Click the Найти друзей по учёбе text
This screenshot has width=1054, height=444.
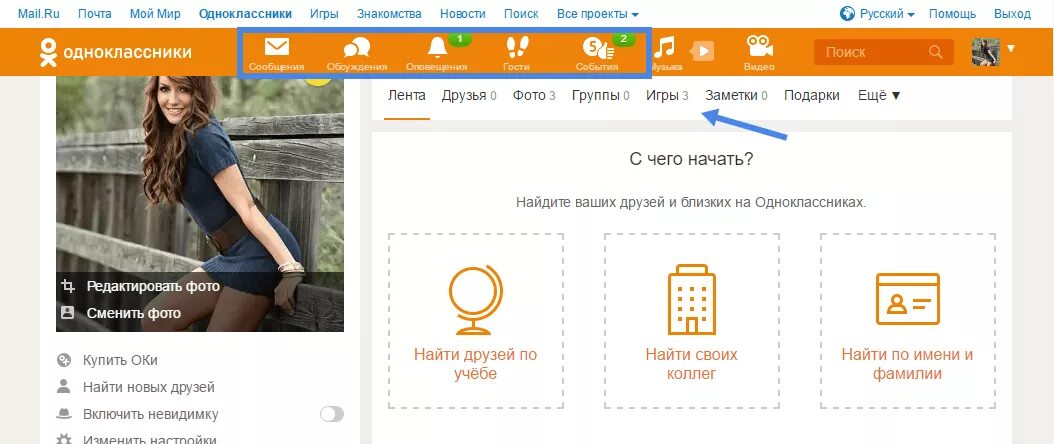(475, 363)
